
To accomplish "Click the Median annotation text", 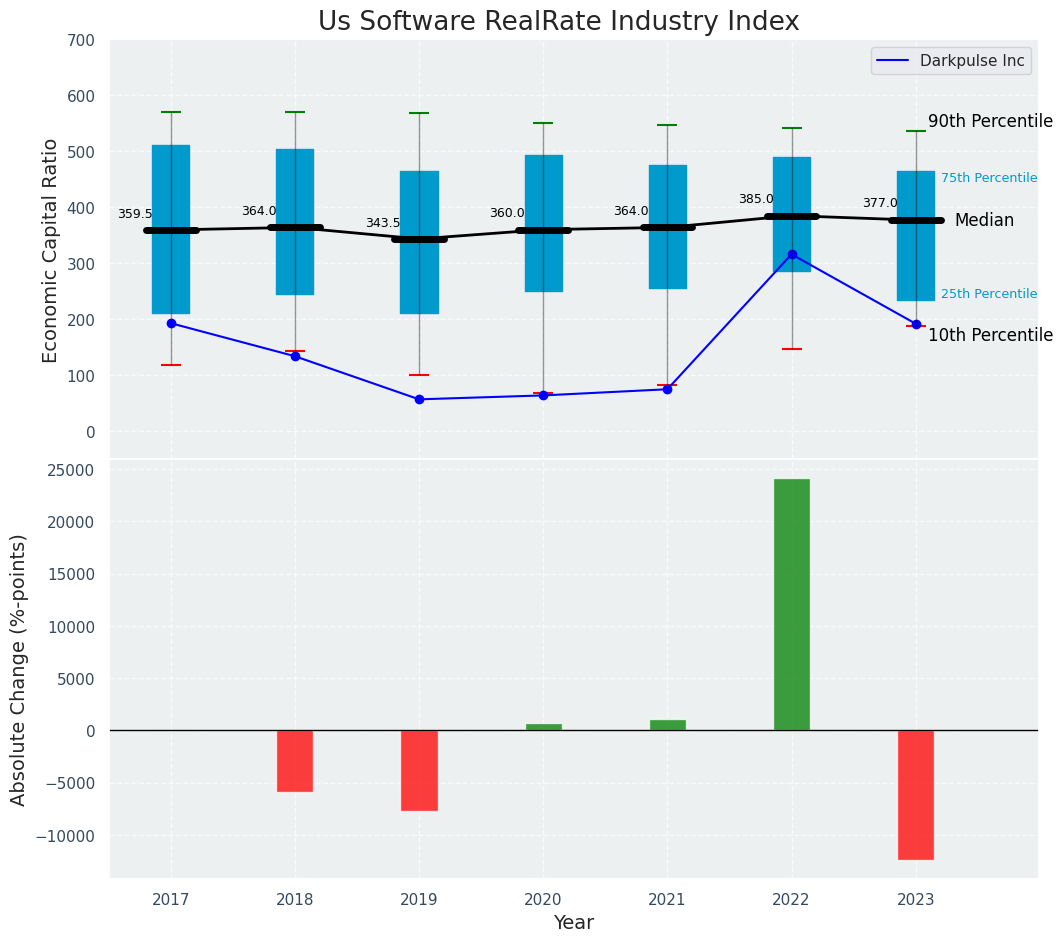I will 984,220.
